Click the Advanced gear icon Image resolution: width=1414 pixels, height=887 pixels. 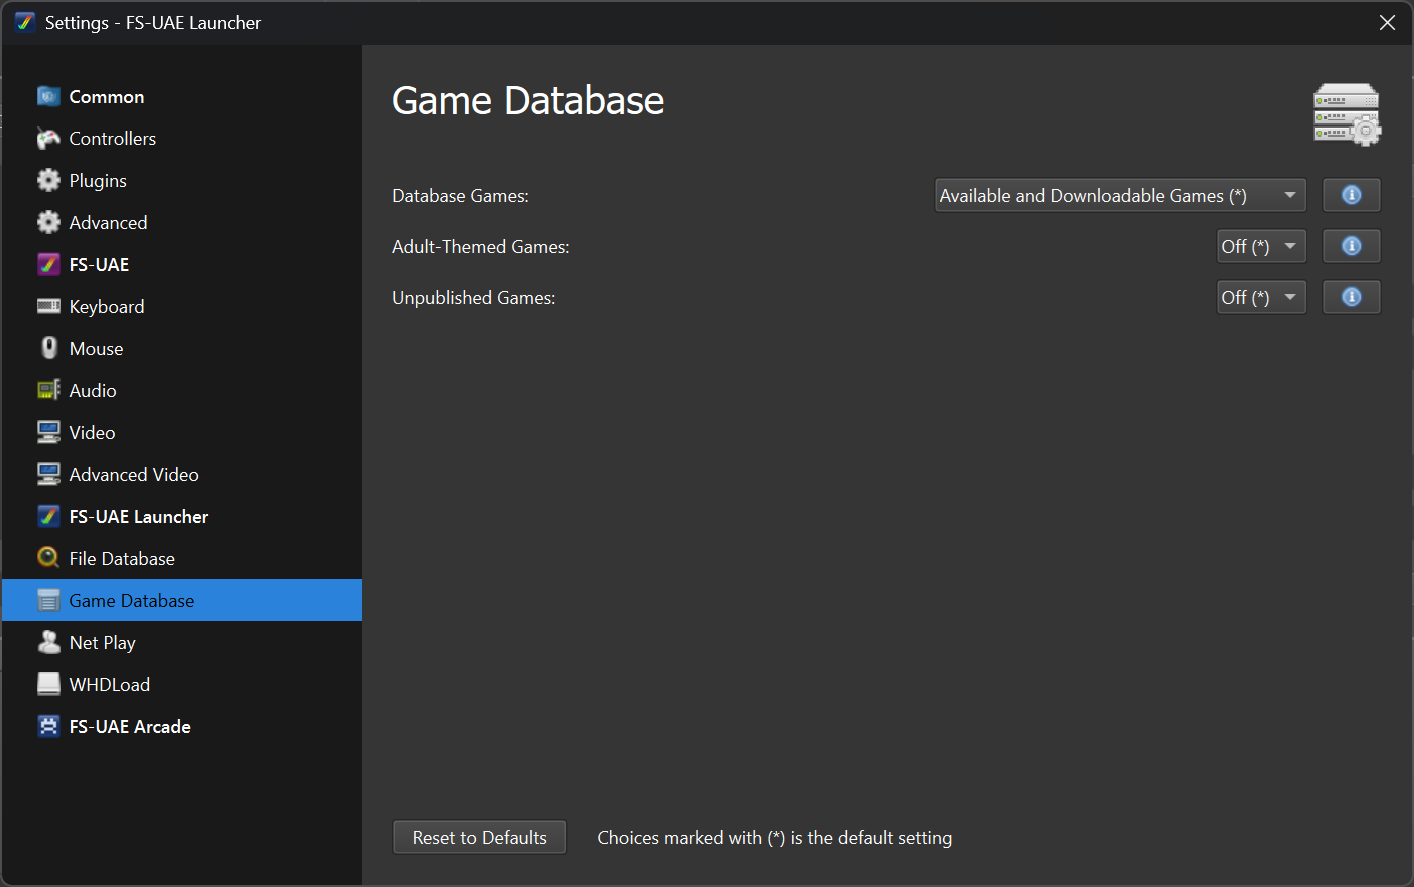click(48, 222)
